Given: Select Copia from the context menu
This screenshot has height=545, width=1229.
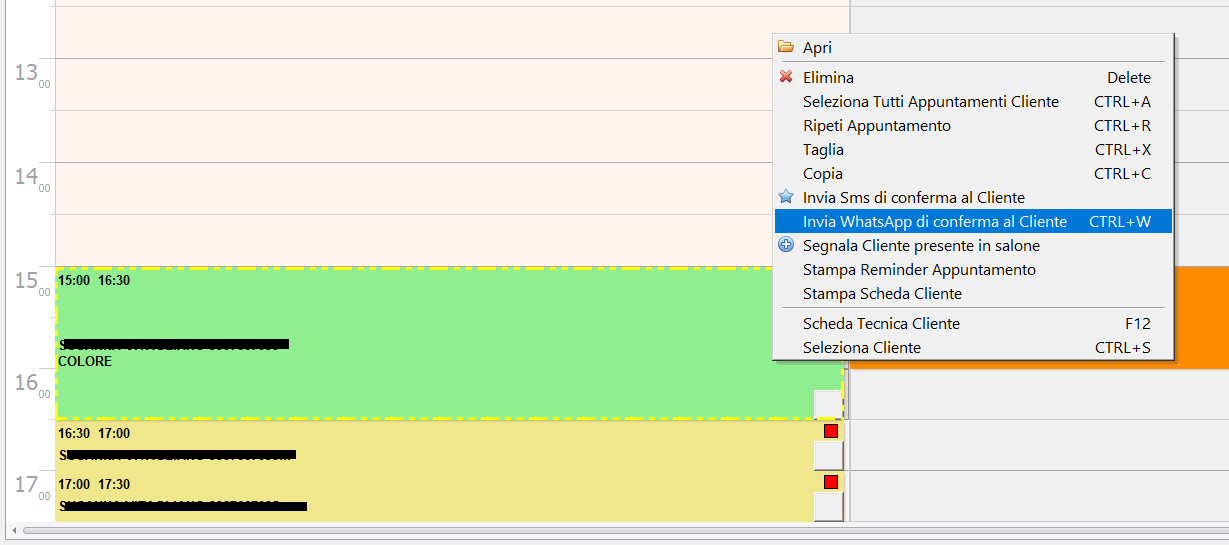Looking at the screenshot, I should pyautogui.click(x=822, y=174).
